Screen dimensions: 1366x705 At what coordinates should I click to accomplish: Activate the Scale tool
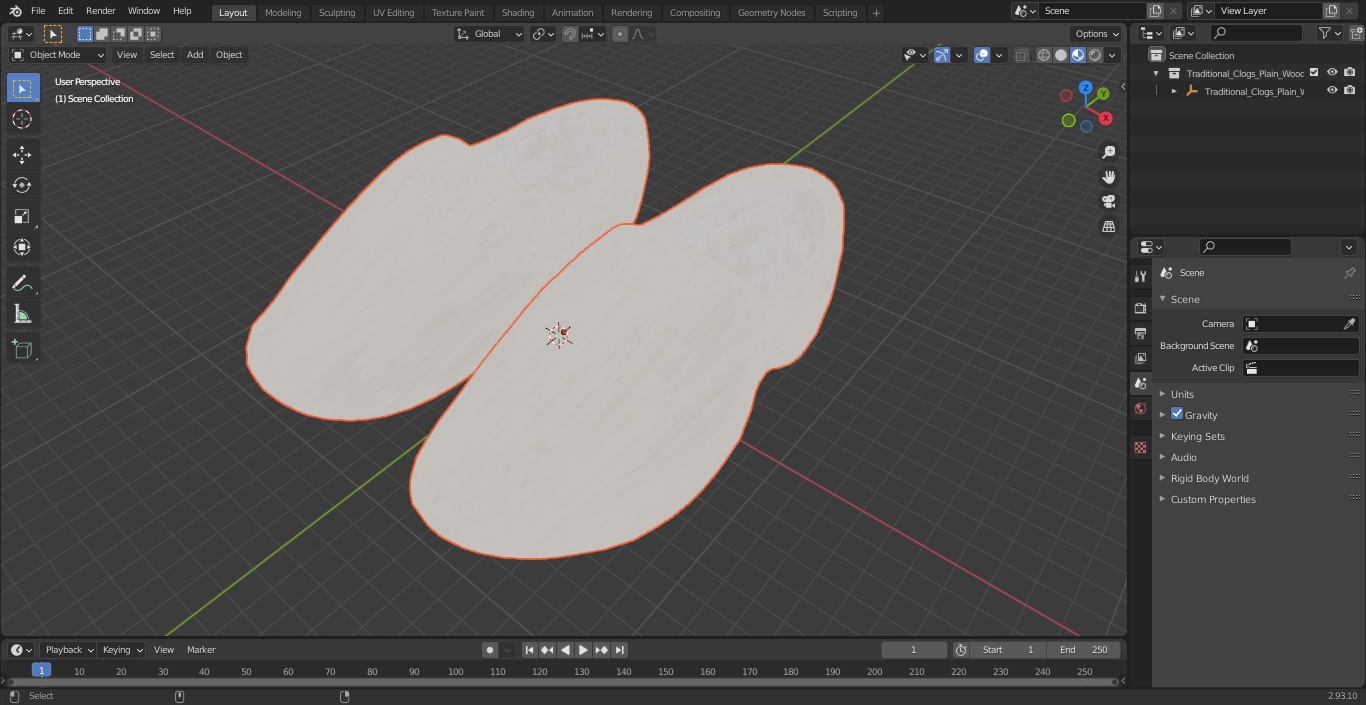[x=22, y=216]
